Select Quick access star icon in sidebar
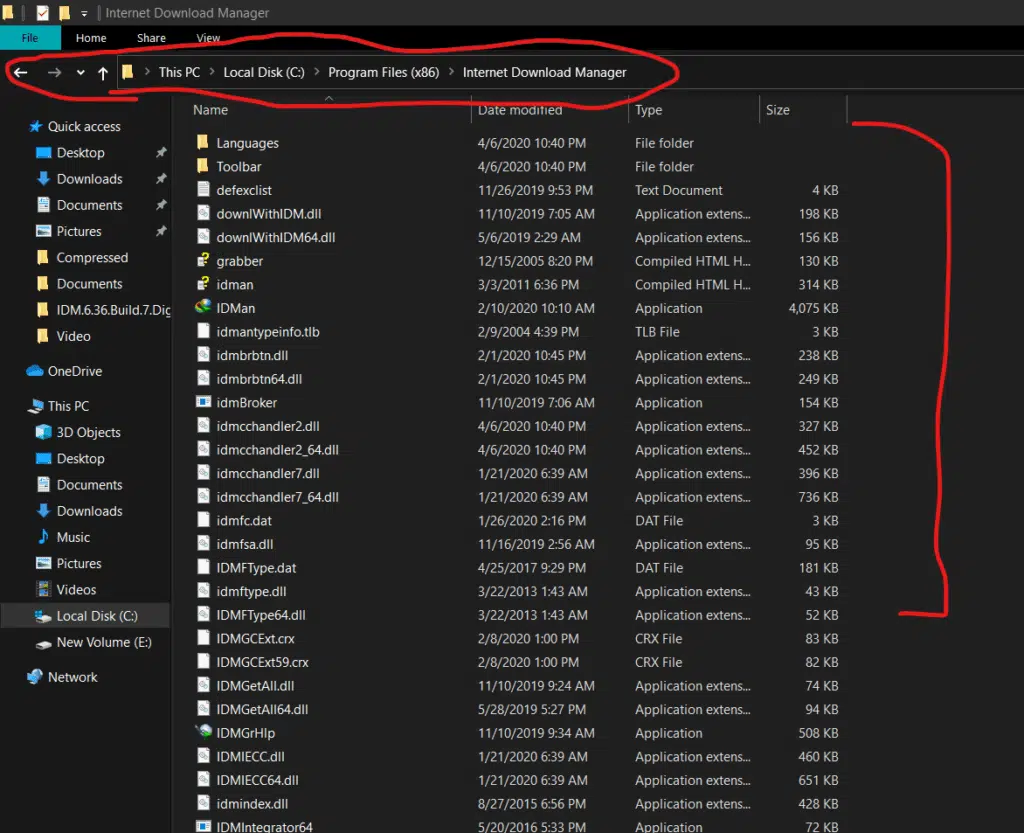 coord(36,126)
